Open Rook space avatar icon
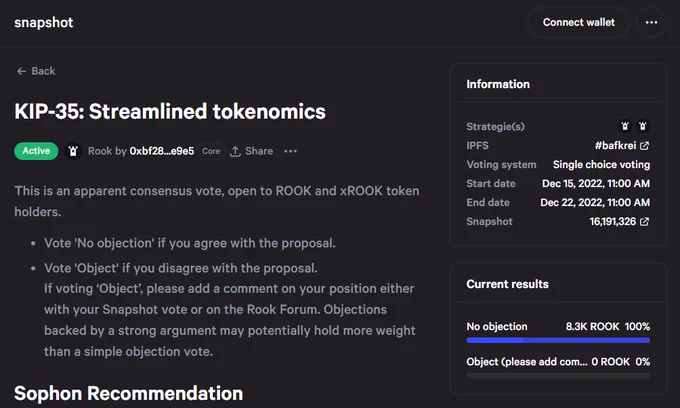The image size is (680, 408). 73,151
